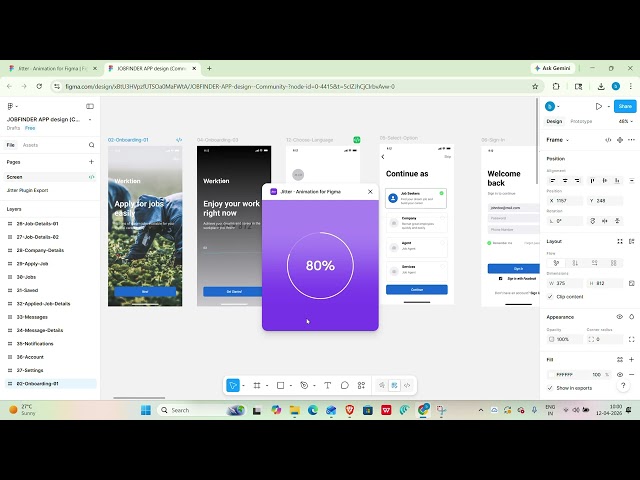
Task: Click the X position field 1157
Action: (x=564, y=201)
